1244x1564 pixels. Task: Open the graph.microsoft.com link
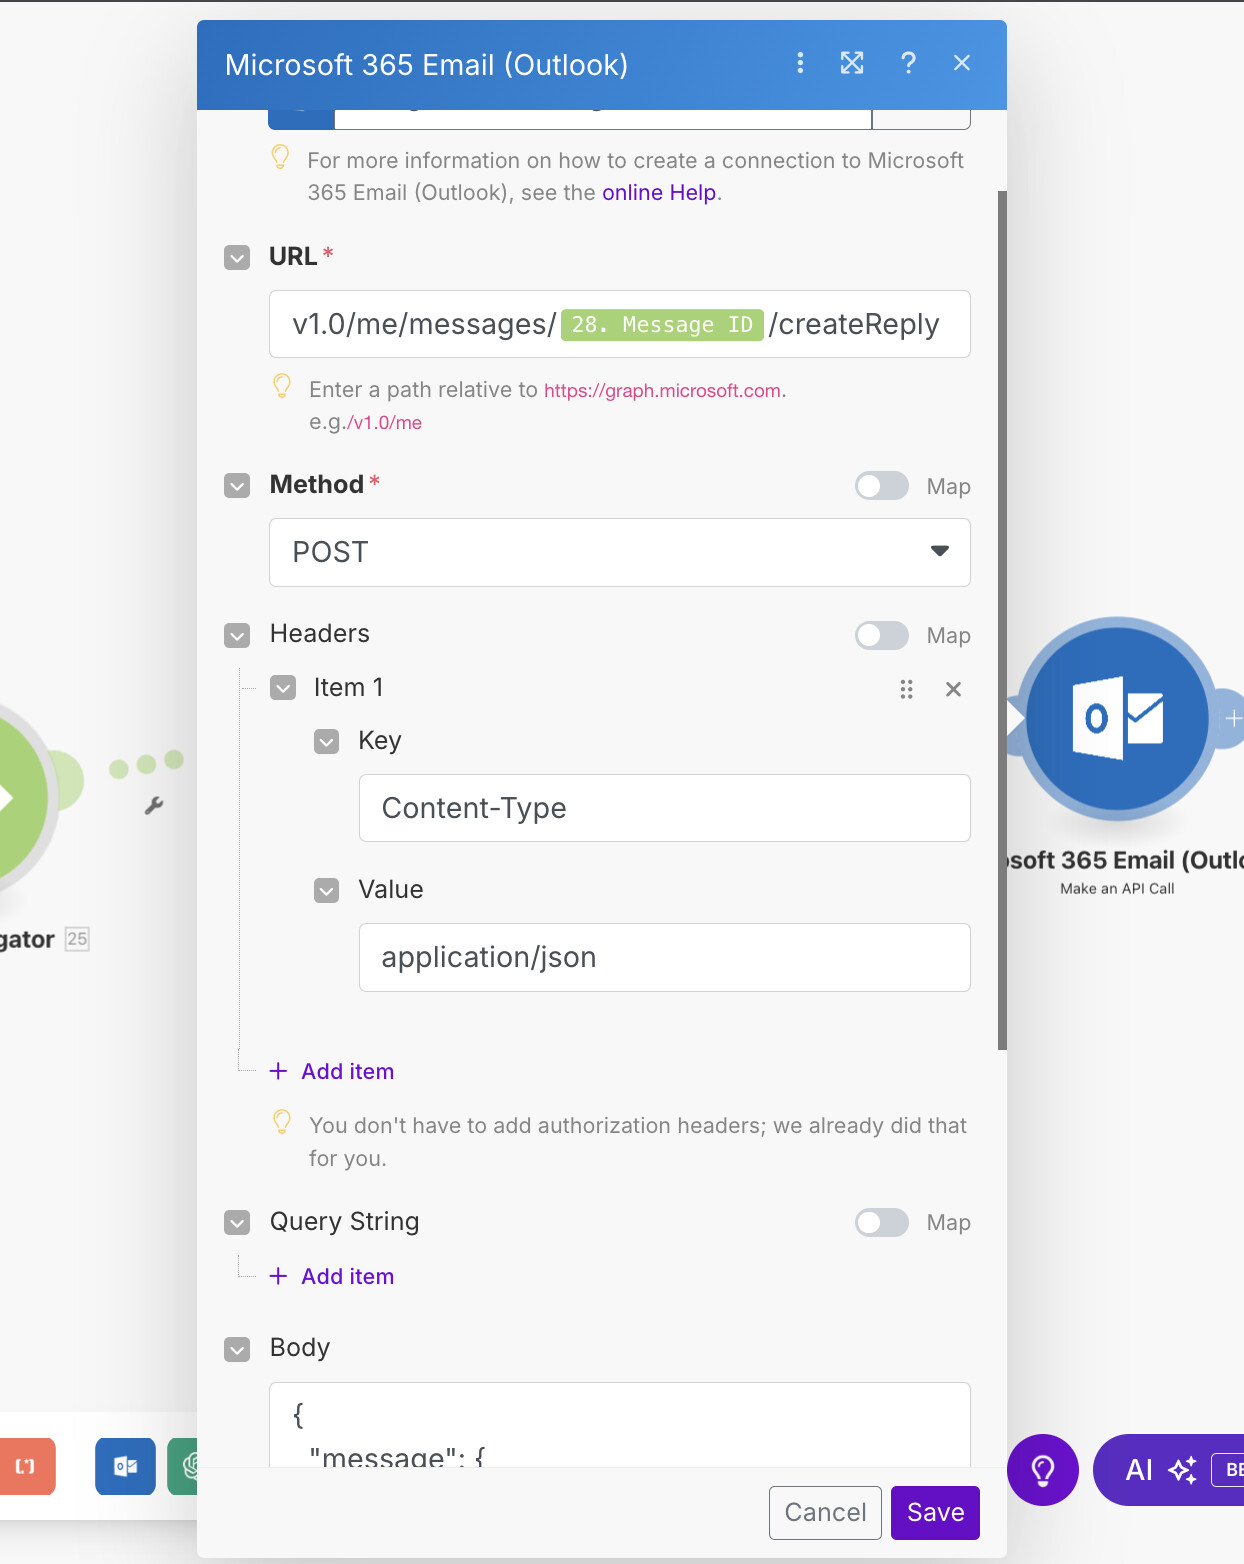[662, 391]
